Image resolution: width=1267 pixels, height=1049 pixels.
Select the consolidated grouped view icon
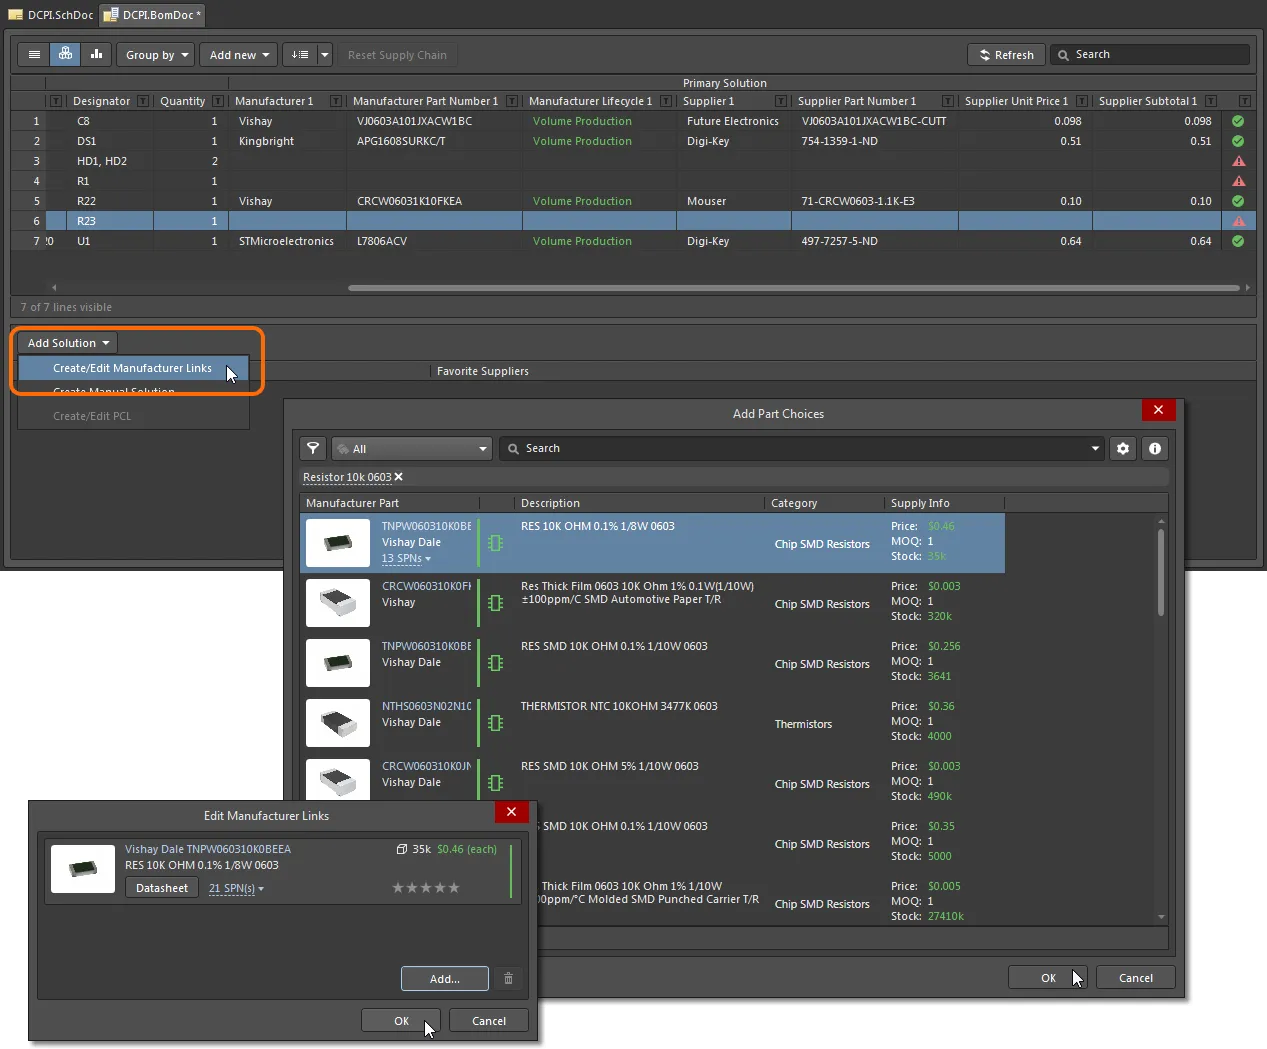[65, 55]
